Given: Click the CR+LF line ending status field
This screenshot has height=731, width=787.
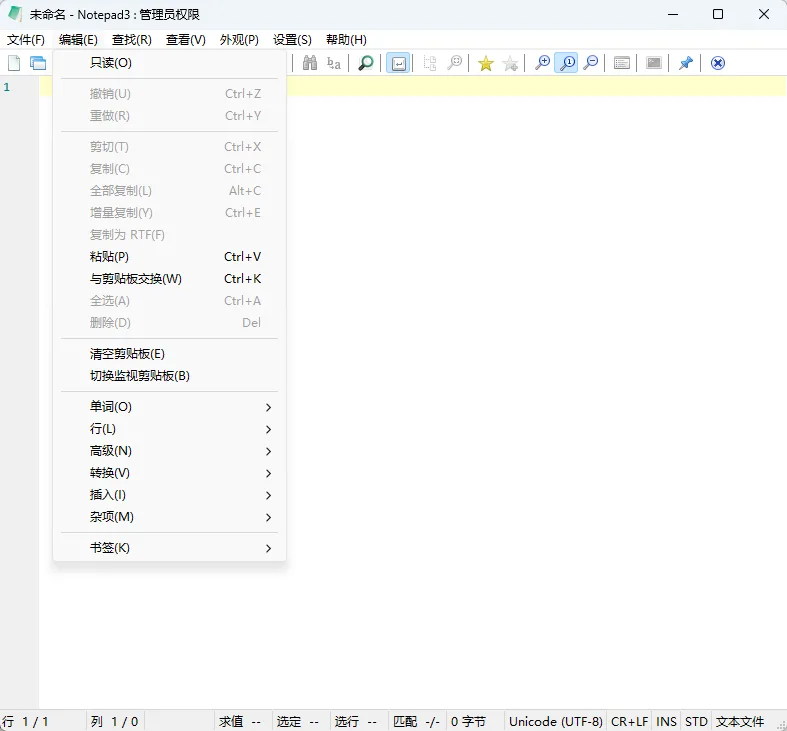Looking at the screenshot, I should click(x=629, y=721).
